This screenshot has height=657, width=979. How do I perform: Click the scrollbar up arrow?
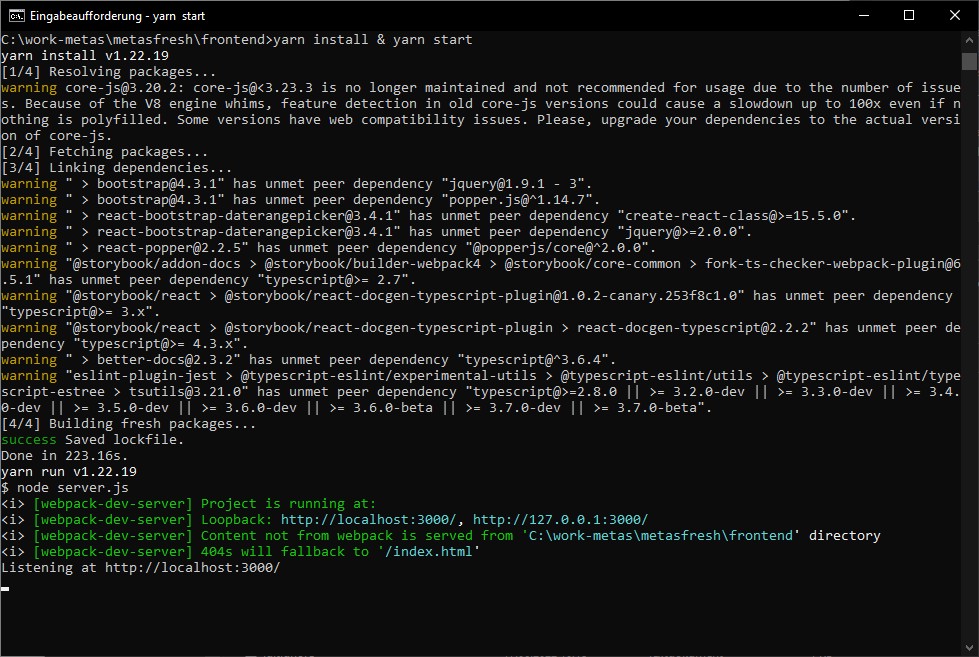[x=969, y=40]
